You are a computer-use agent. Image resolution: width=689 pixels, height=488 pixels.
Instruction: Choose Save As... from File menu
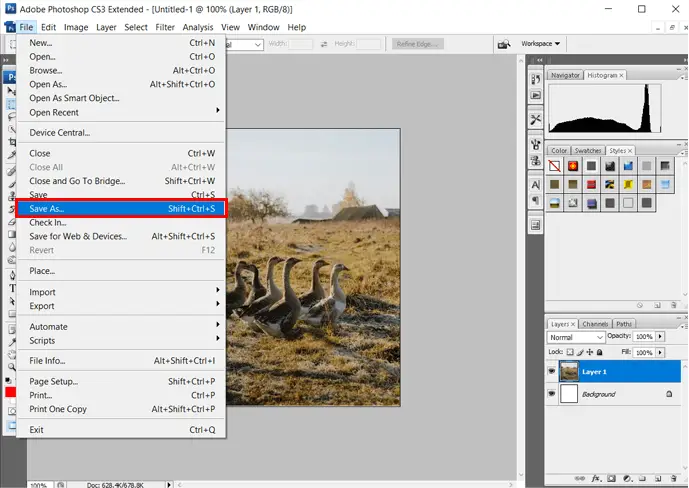pos(122,208)
